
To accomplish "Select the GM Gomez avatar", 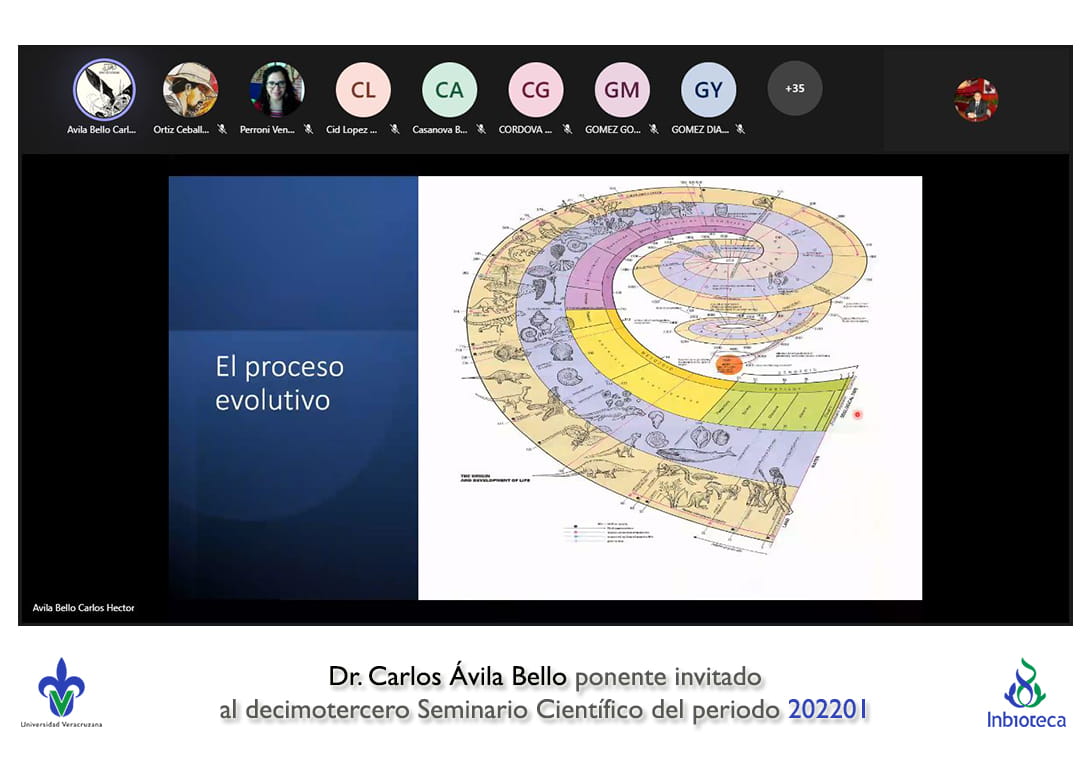I will pyautogui.click(x=622, y=90).
